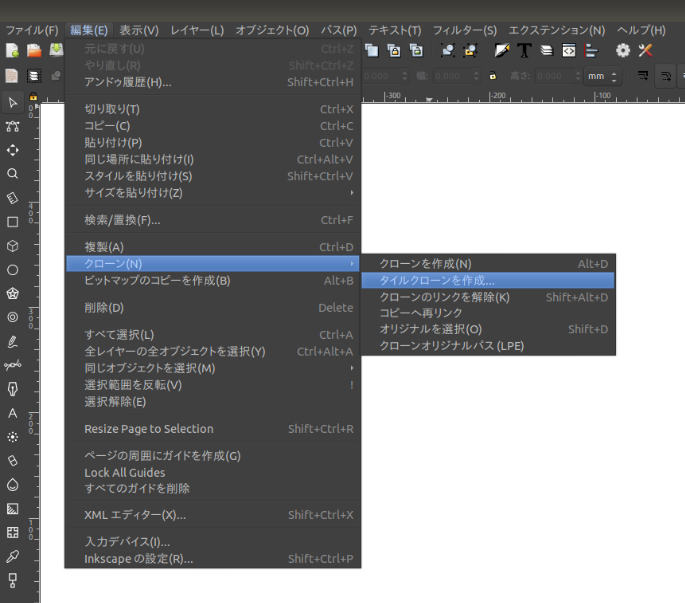
Task: Select the Rectangle tool
Action: coord(13,222)
